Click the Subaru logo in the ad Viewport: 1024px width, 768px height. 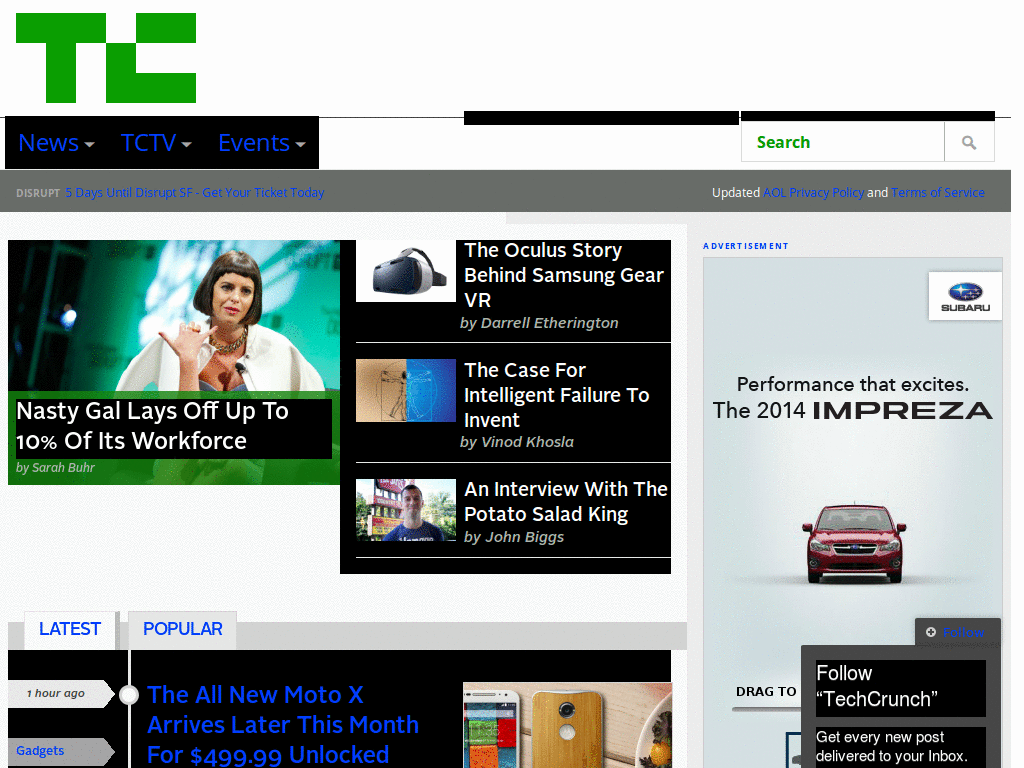point(964,295)
